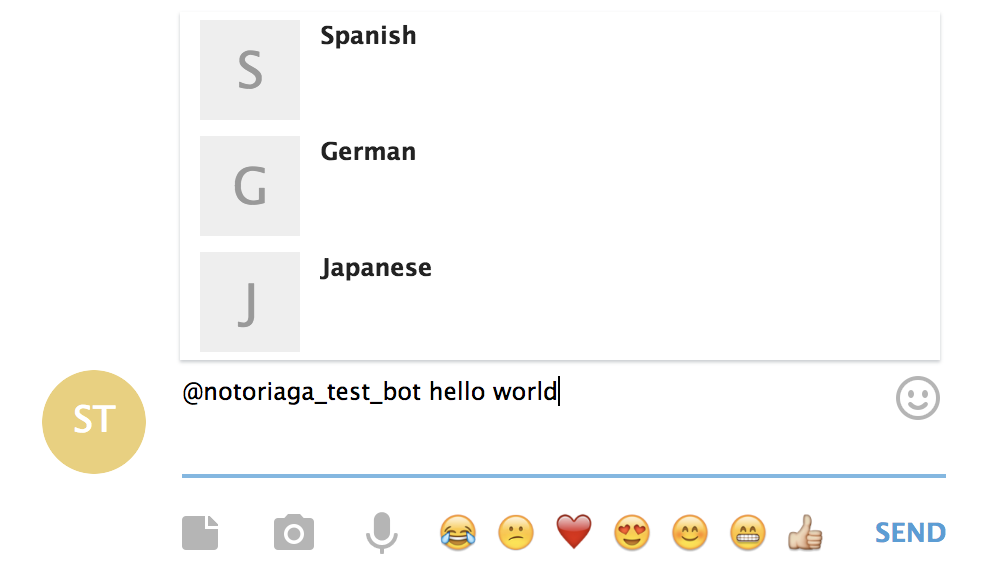Insert the tears of joy emoji

point(457,532)
